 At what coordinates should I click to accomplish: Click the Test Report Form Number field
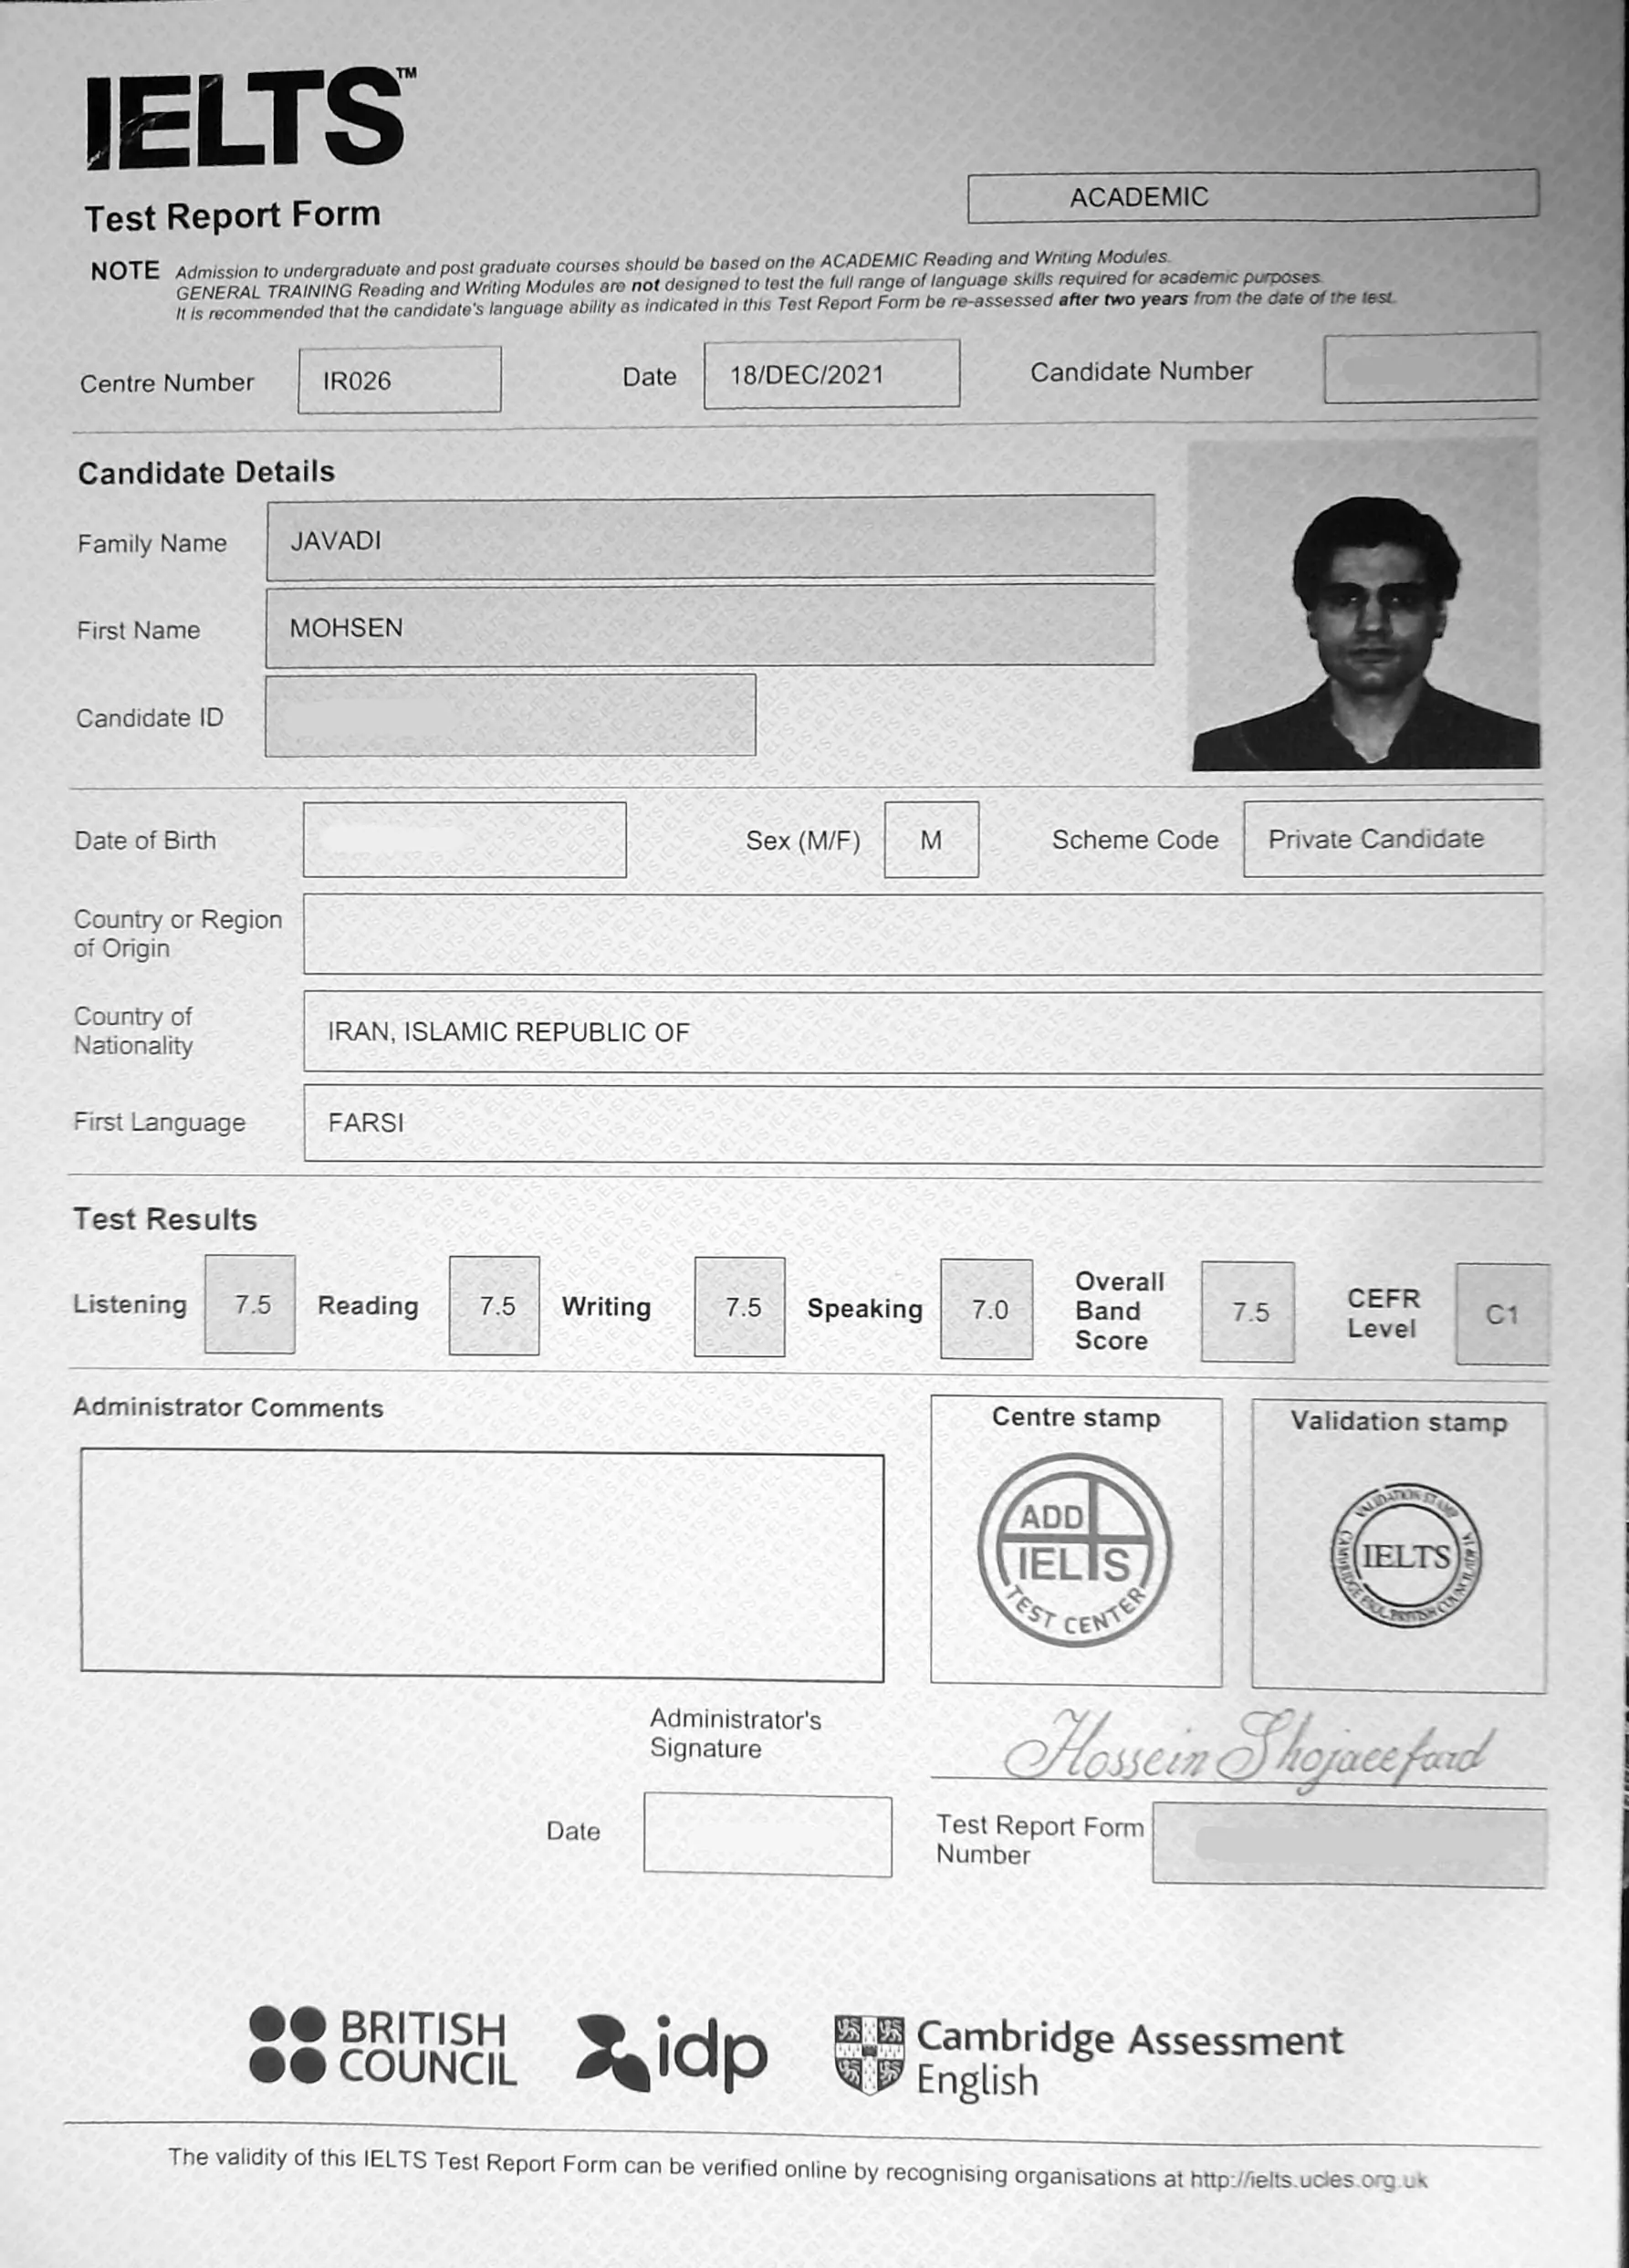pos(1349,1845)
